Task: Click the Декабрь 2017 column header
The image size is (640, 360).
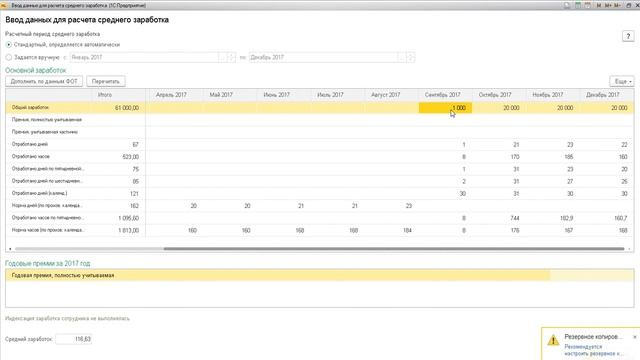Action: point(607,95)
